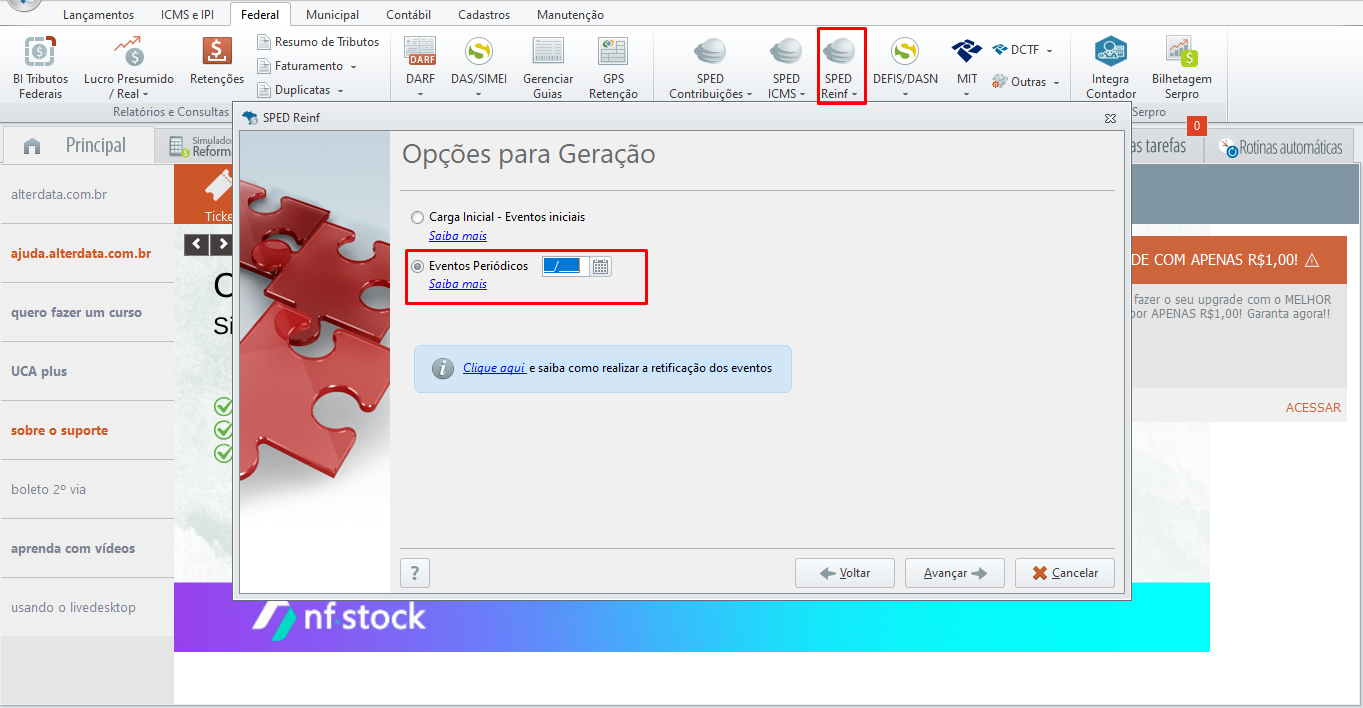Viewport: 1363px width, 708px height.
Task: Click the 'Clique aqui' retificação link
Action: click(494, 368)
